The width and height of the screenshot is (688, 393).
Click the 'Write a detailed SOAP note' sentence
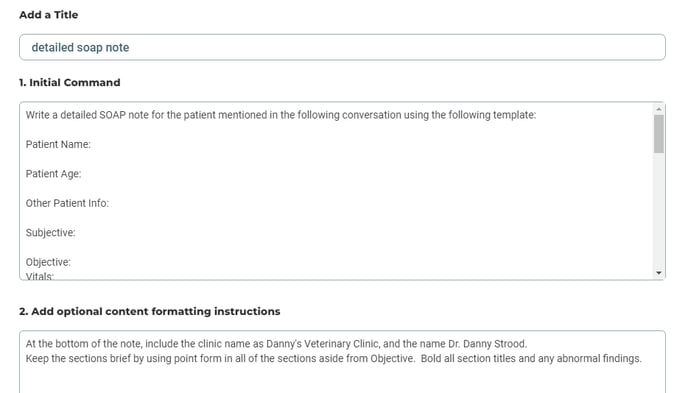click(x=281, y=115)
